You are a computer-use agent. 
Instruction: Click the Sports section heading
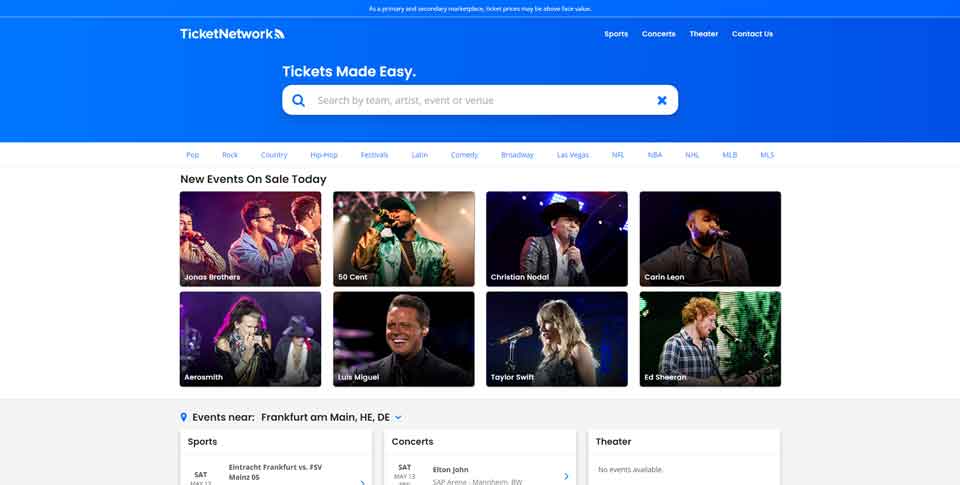[x=203, y=442]
